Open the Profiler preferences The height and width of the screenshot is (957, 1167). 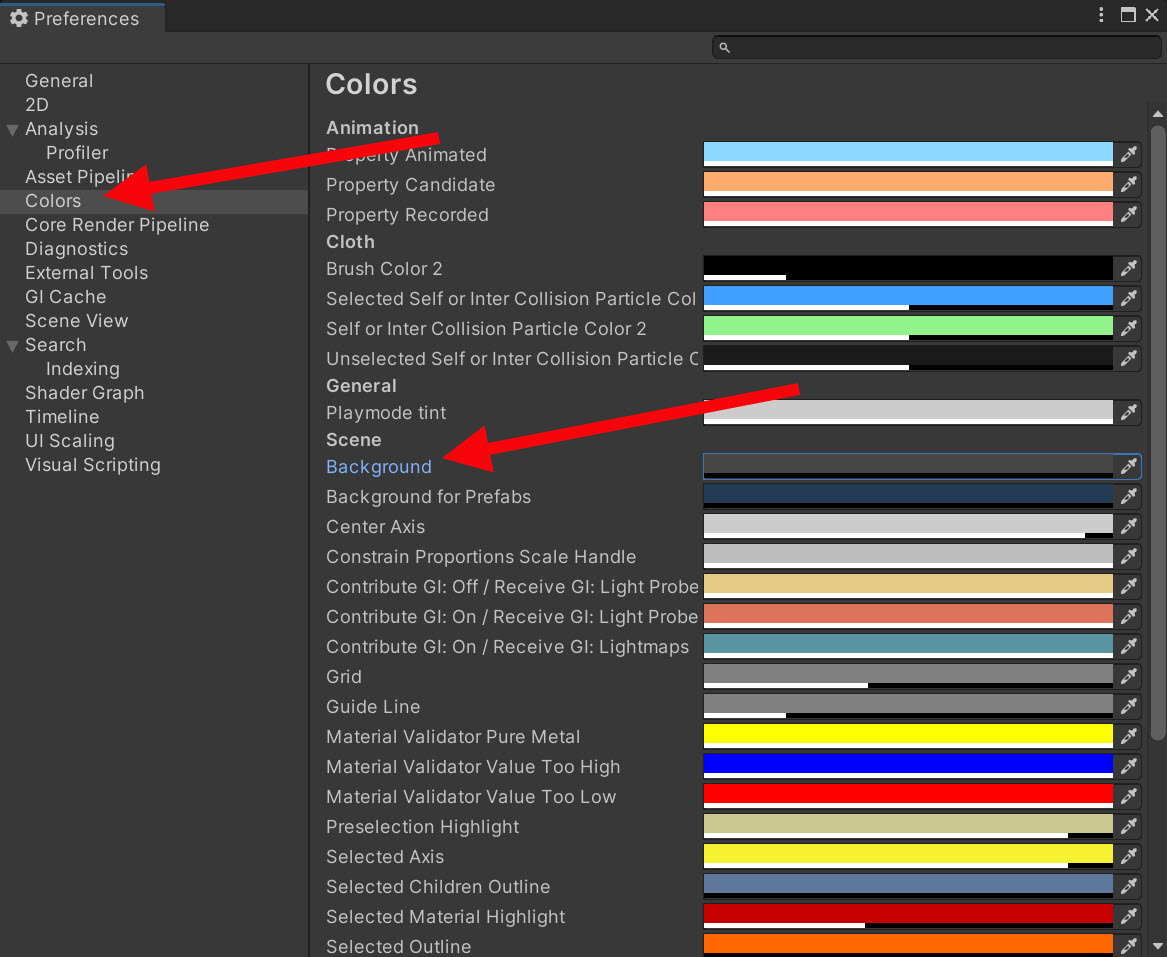(x=77, y=153)
